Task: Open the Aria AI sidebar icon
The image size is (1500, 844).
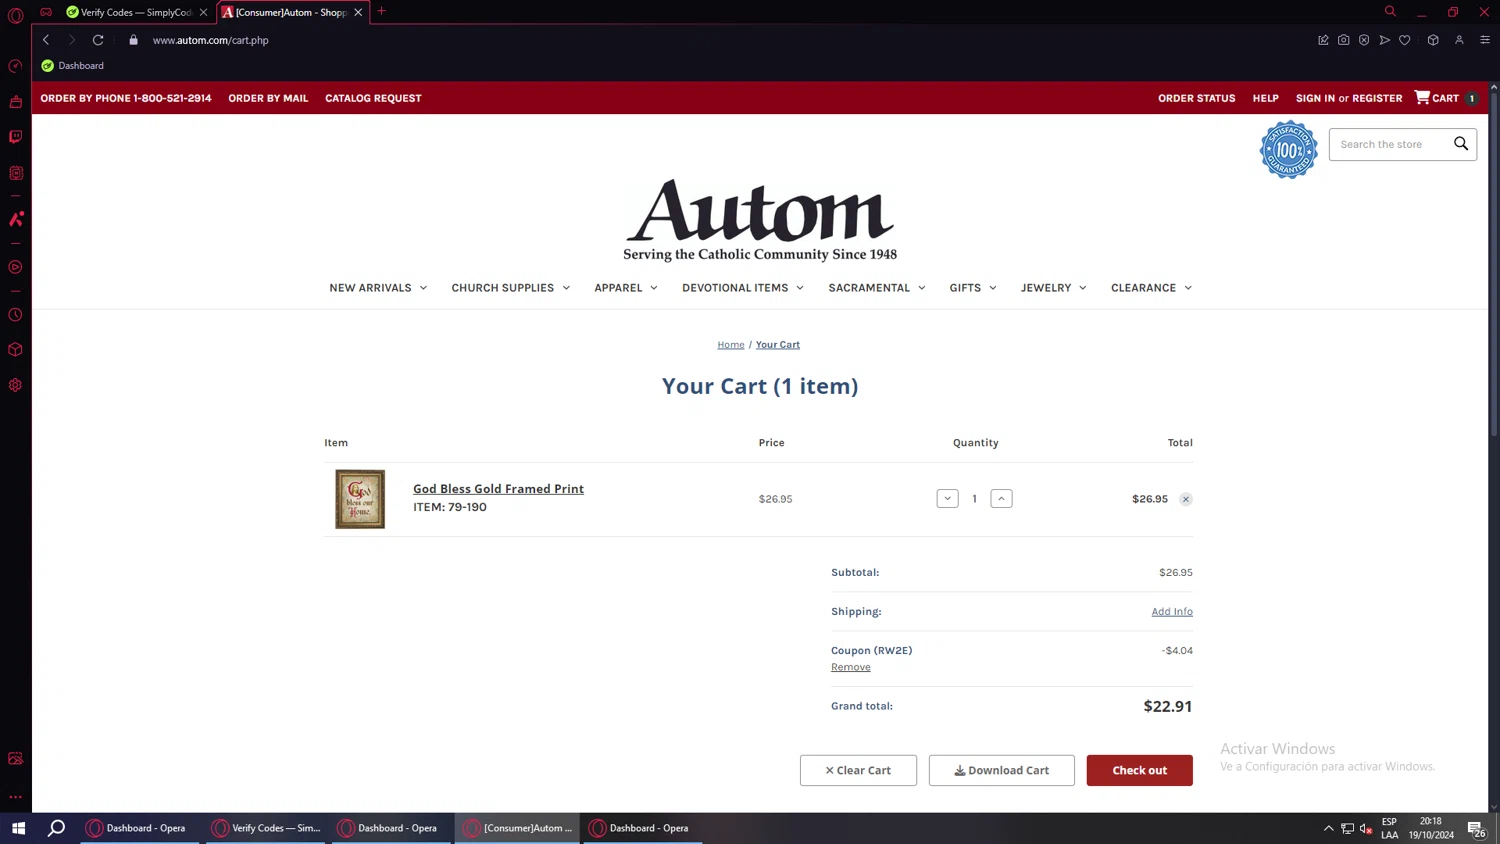Action: click(x=15, y=219)
